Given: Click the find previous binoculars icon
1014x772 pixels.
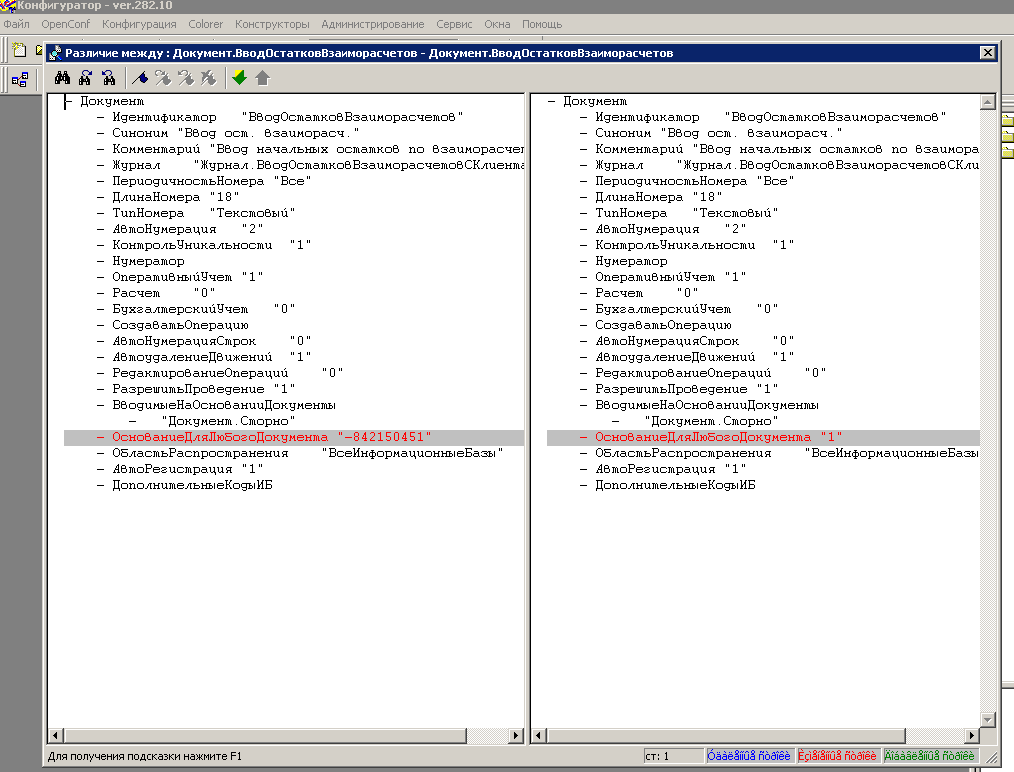Looking at the screenshot, I should coord(109,77).
